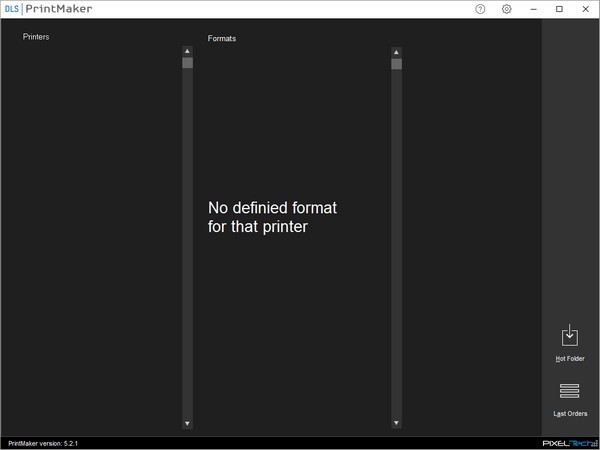Click the Hot Folder text label
This screenshot has height=450, width=600.
tap(570, 359)
